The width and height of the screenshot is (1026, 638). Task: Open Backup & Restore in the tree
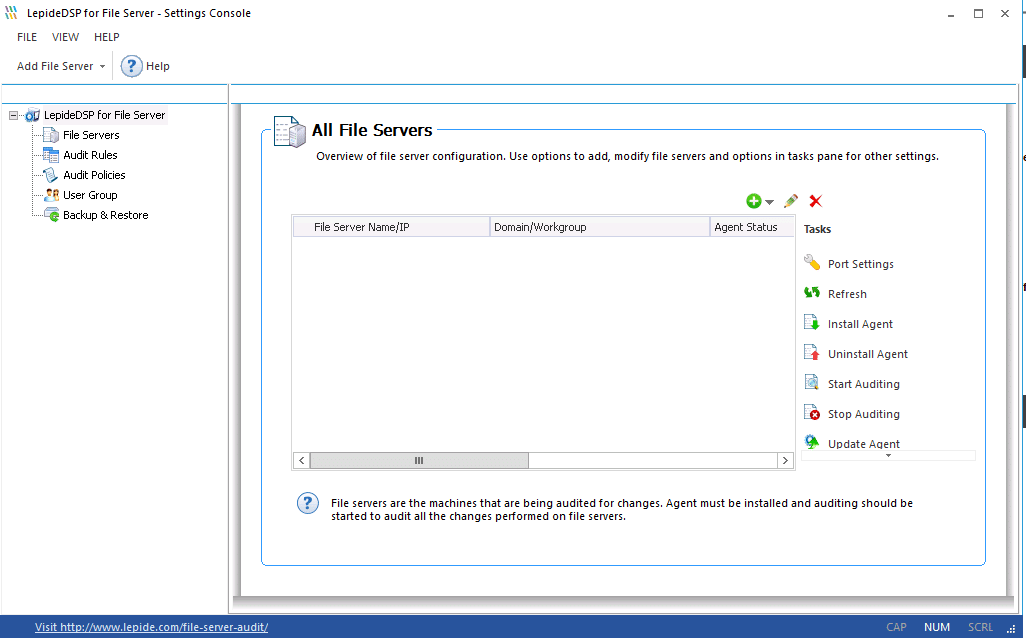(105, 215)
